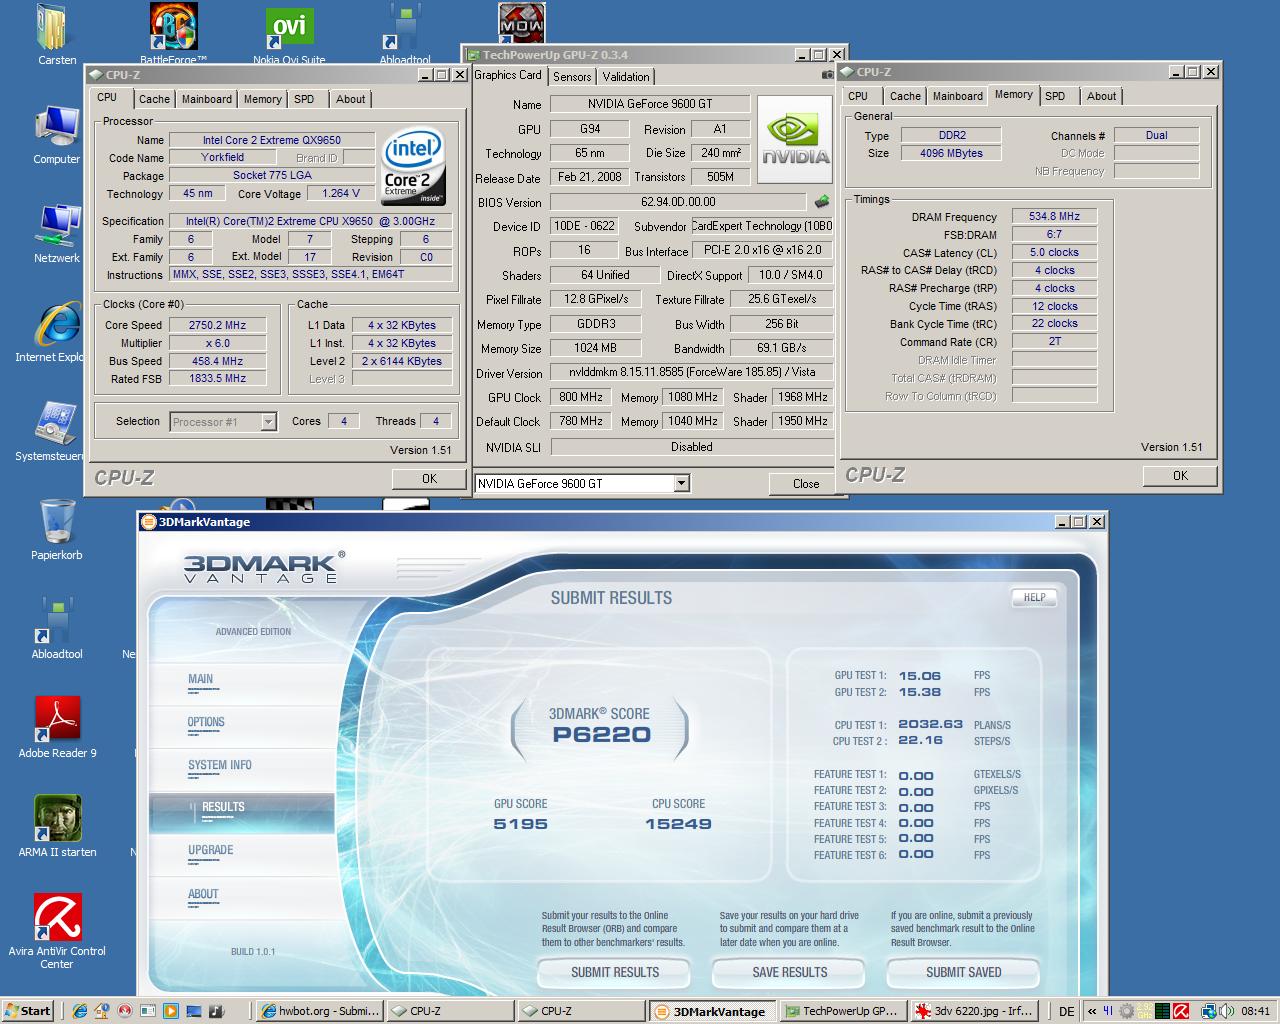Click the Driver Version field in GPU-Z
Viewport: 1280px width, 1024px height.
coord(691,372)
